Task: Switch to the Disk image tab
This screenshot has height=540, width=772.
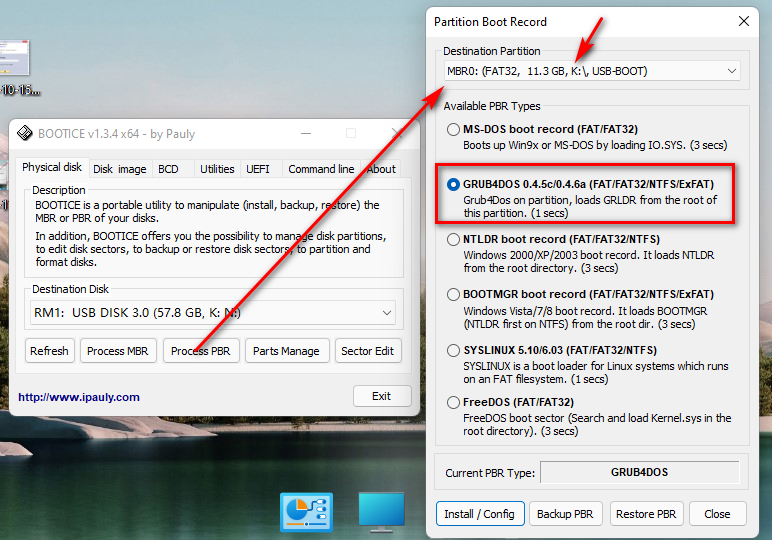Action: pos(120,169)
